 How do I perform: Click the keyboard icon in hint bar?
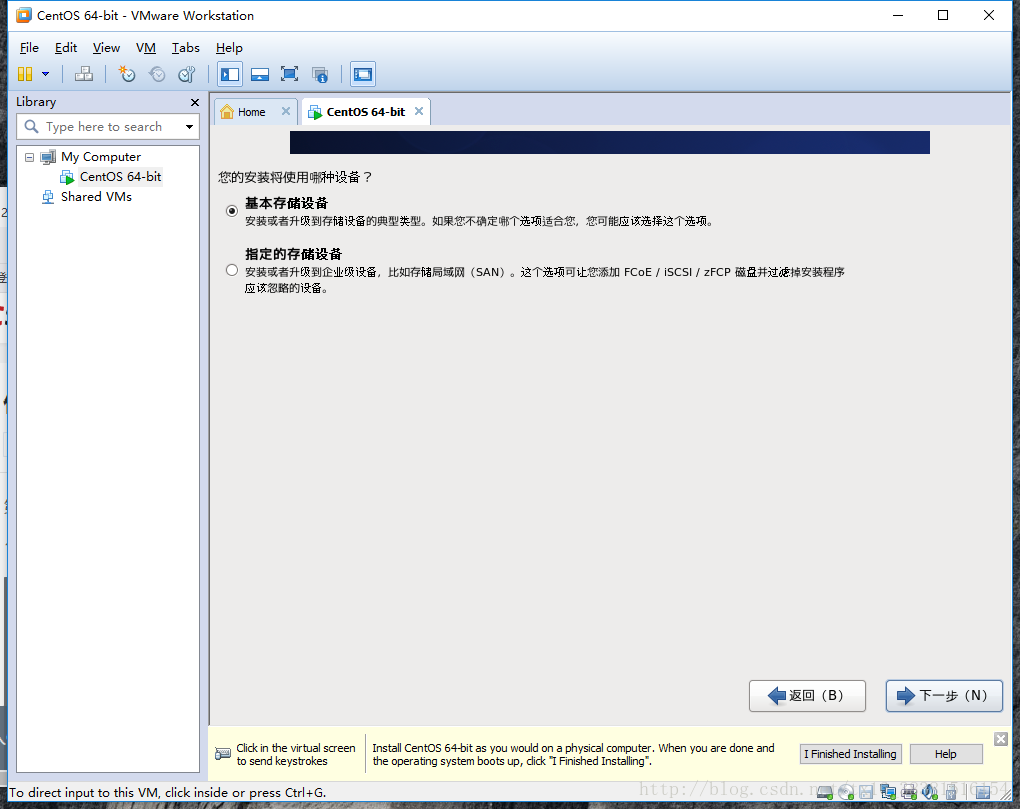tap(222, 754)
